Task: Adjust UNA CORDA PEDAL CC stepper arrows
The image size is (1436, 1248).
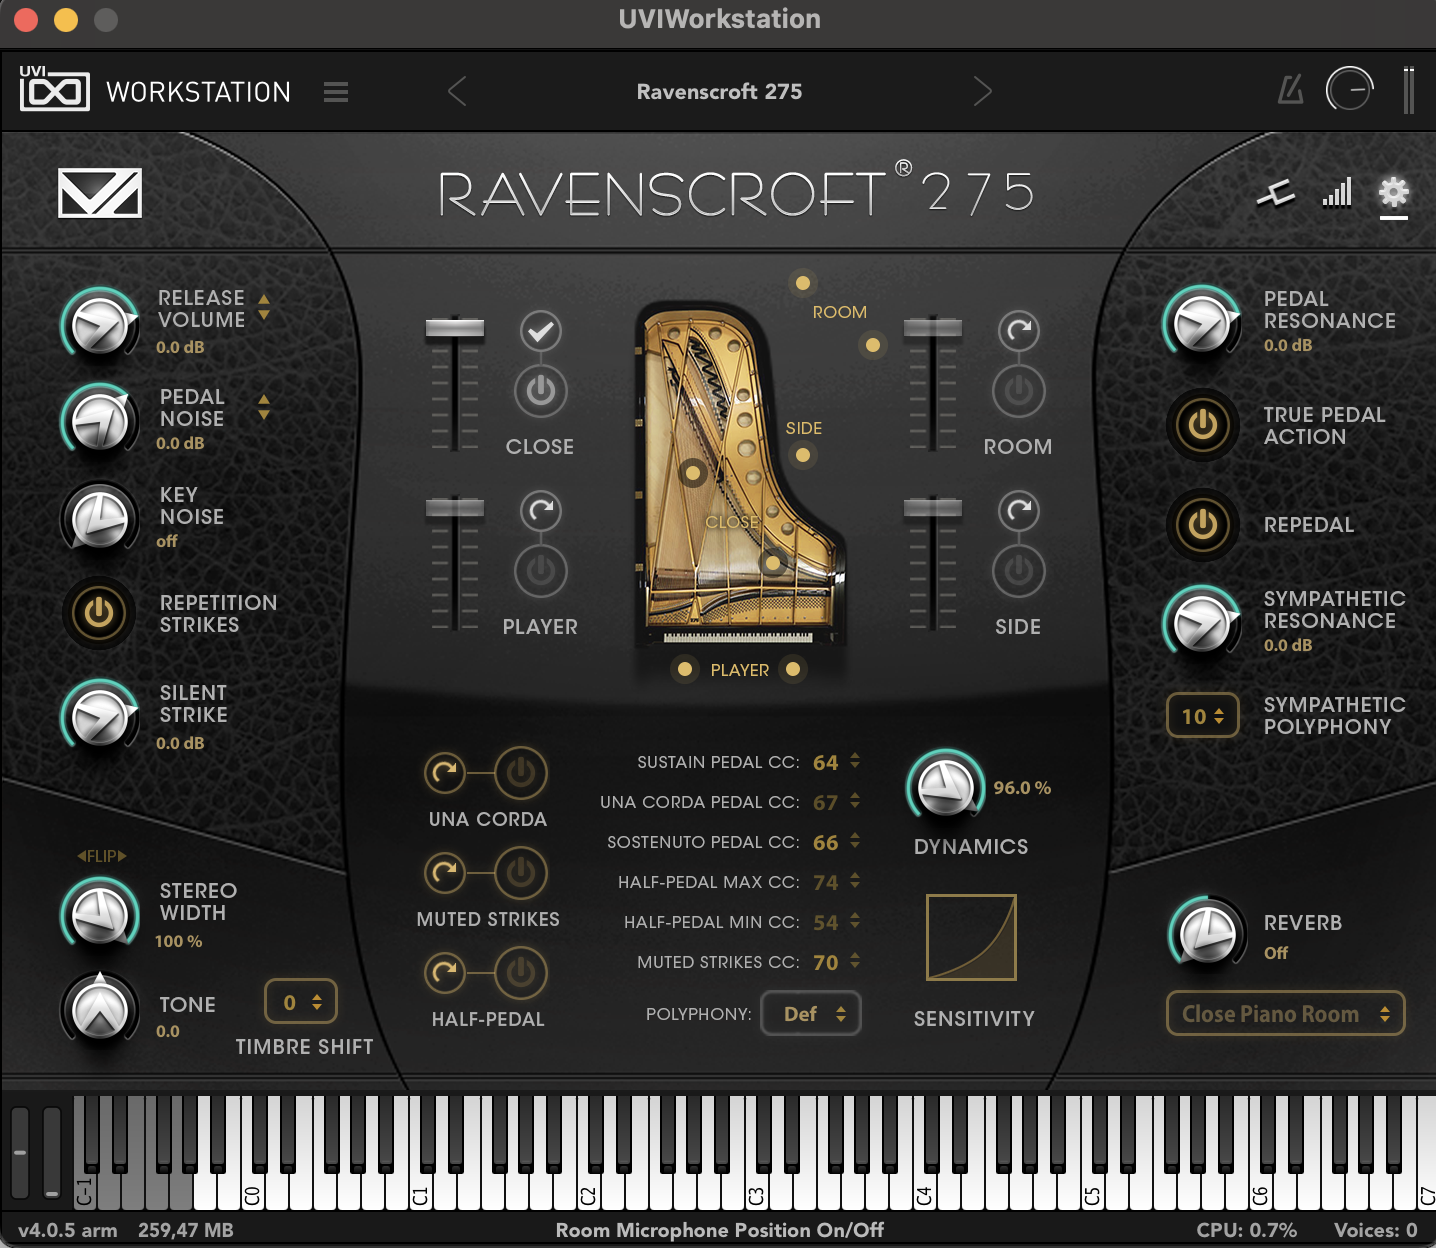Action: pyautogui.click(x=855, y=801)
